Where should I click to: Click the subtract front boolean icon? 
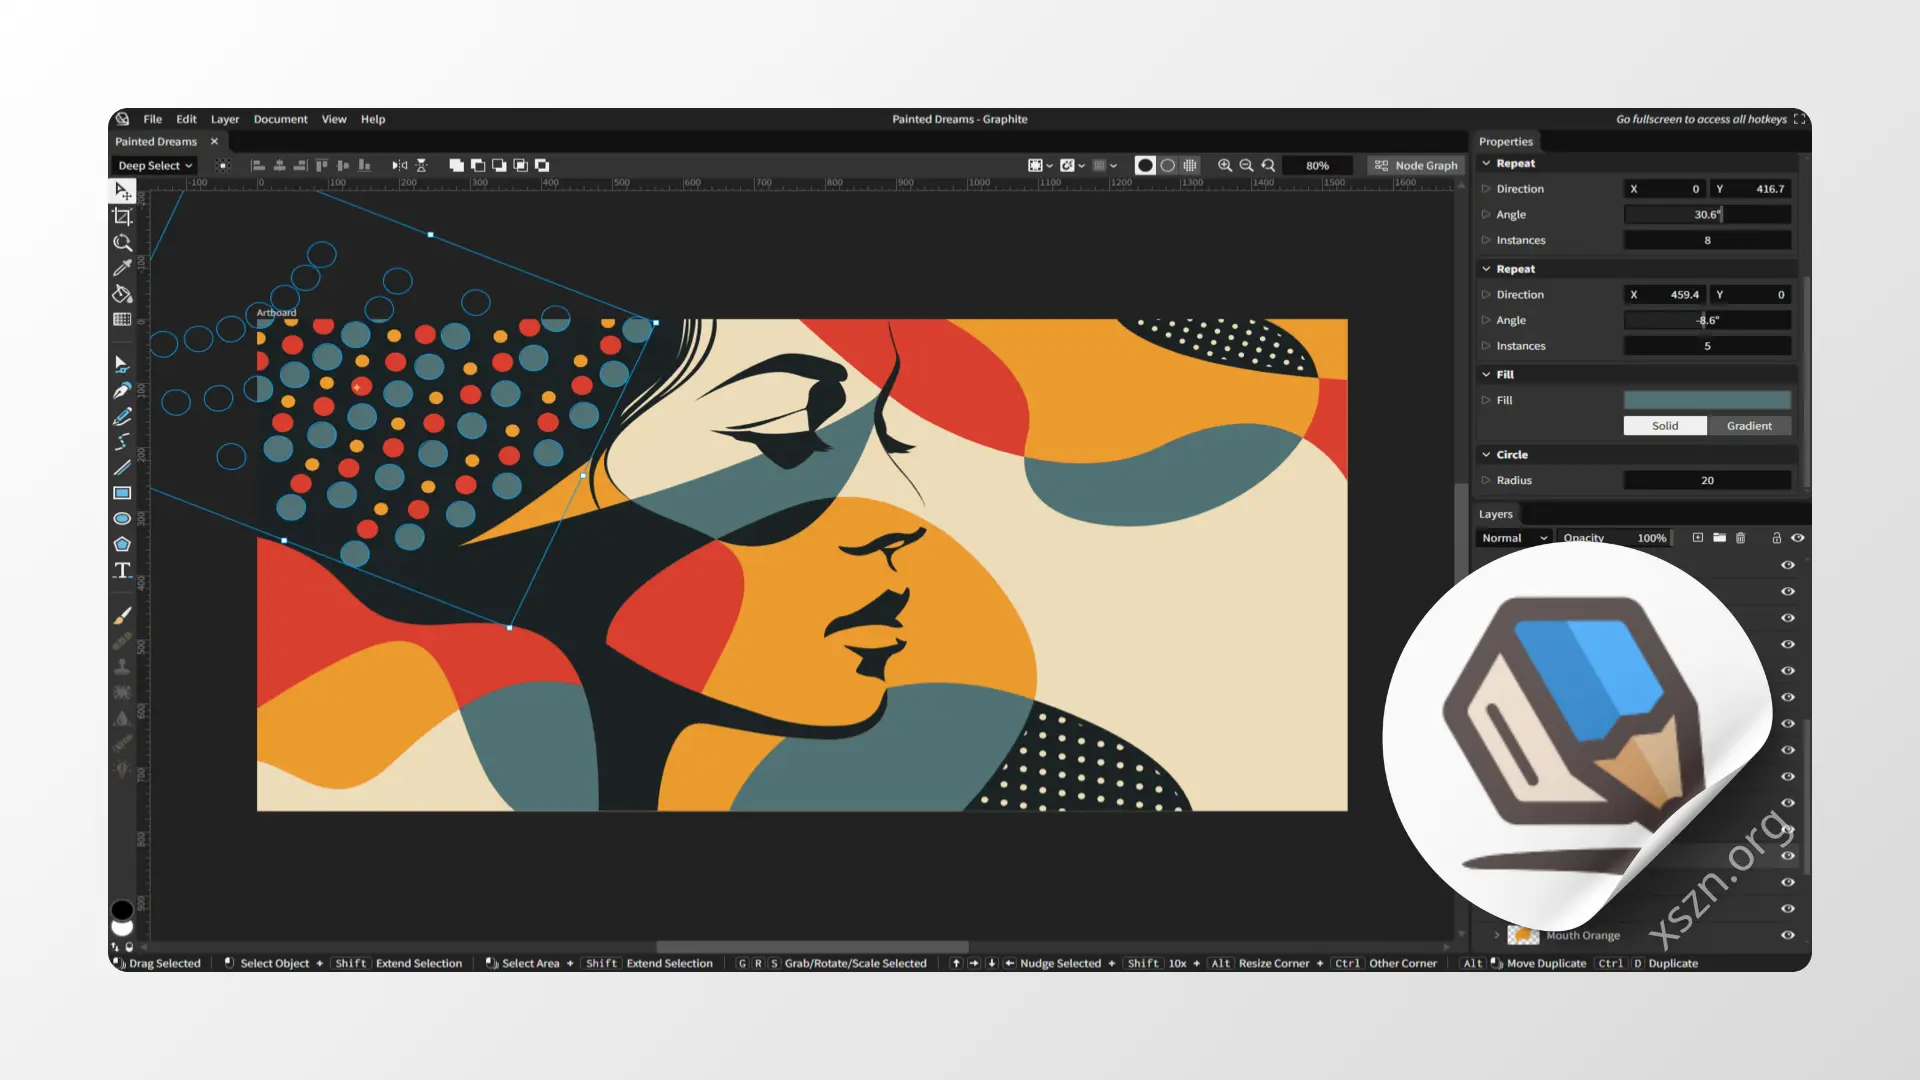pyautogui.click(x=478, y=165)
